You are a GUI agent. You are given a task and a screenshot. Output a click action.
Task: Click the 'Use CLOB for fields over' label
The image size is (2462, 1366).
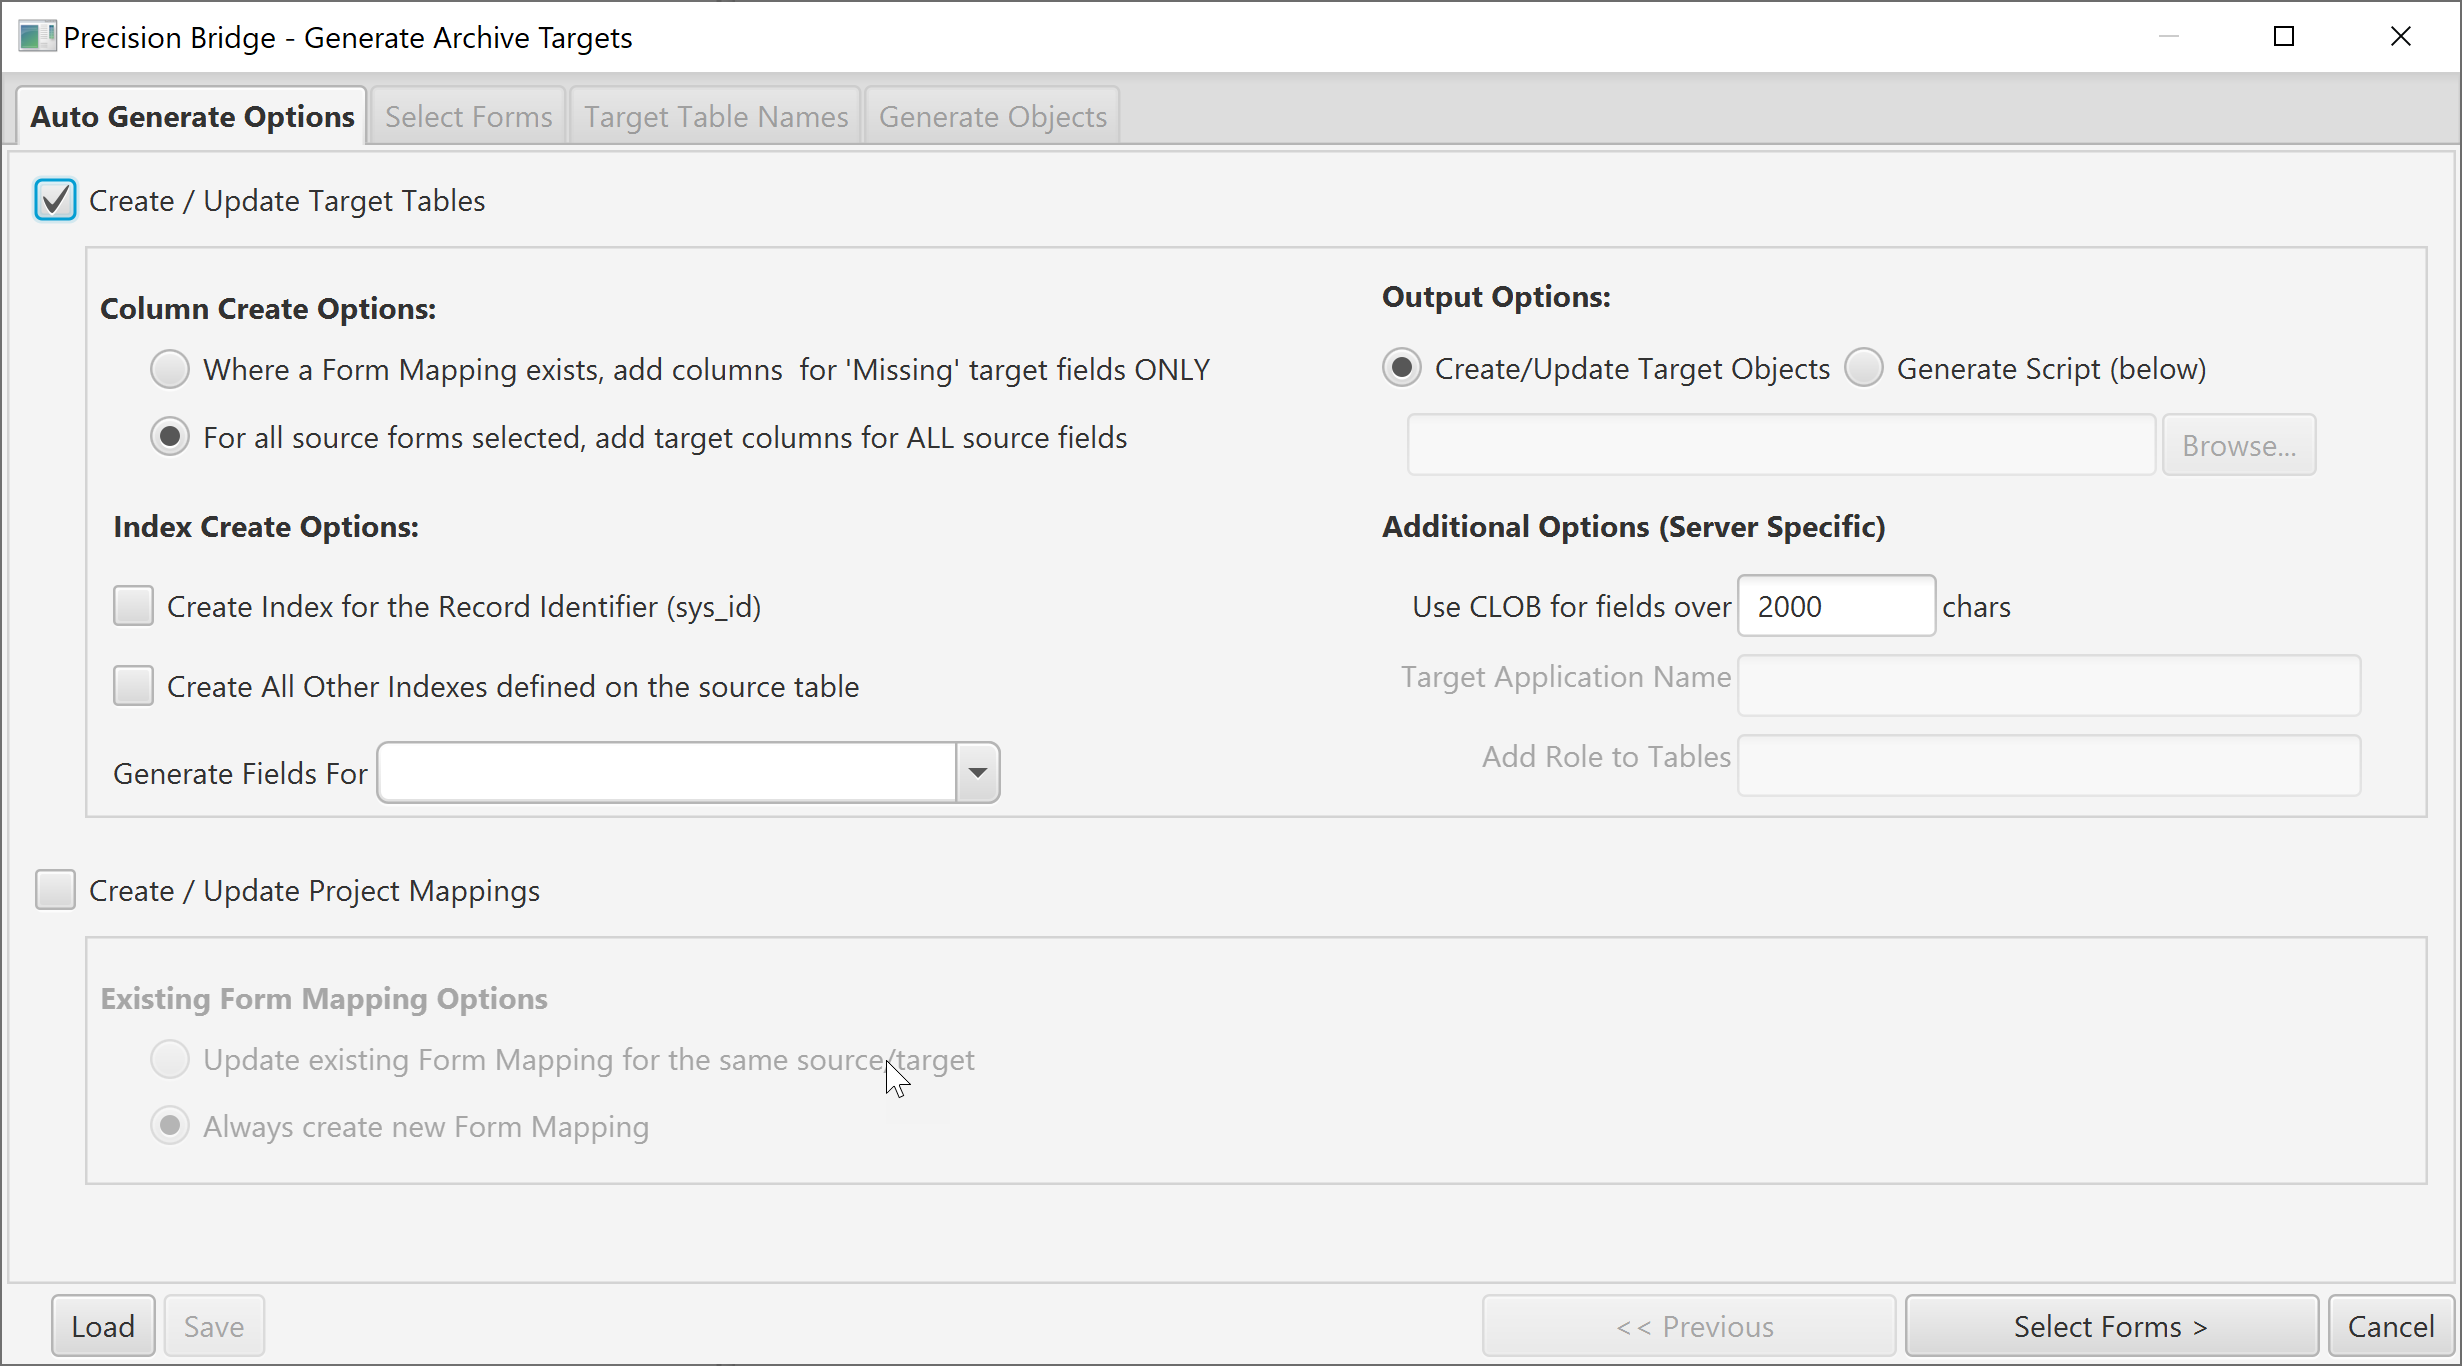pos(1571,607)
